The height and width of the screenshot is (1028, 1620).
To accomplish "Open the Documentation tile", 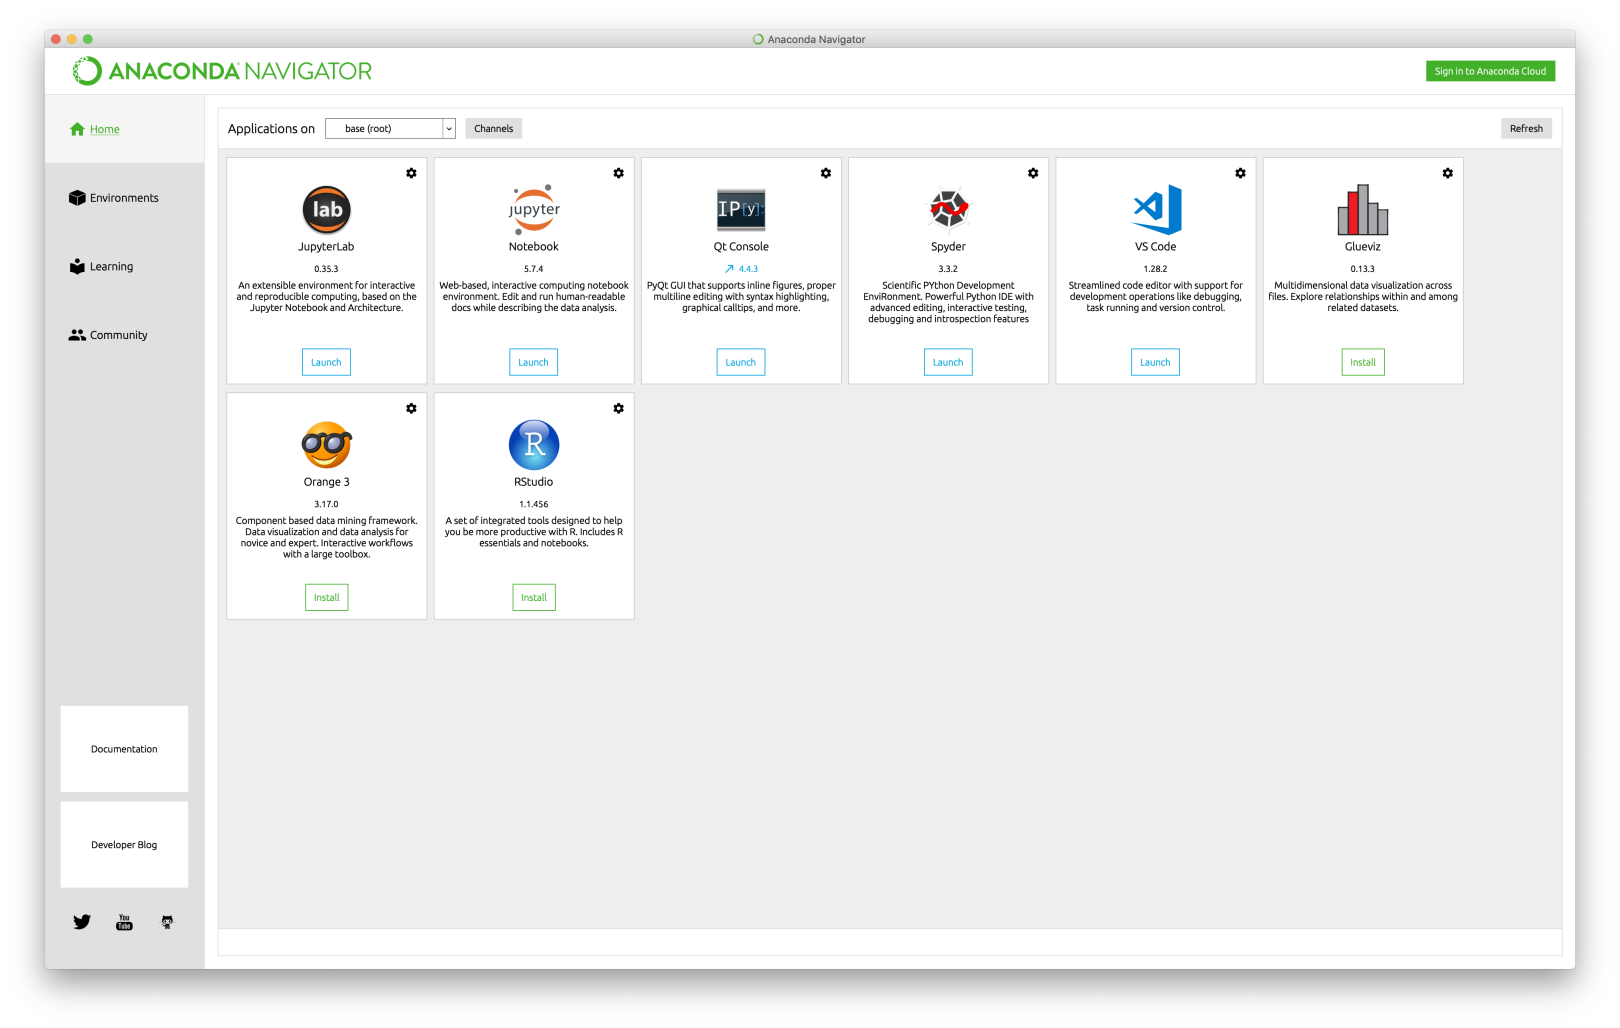I will [x=124, y=749].
